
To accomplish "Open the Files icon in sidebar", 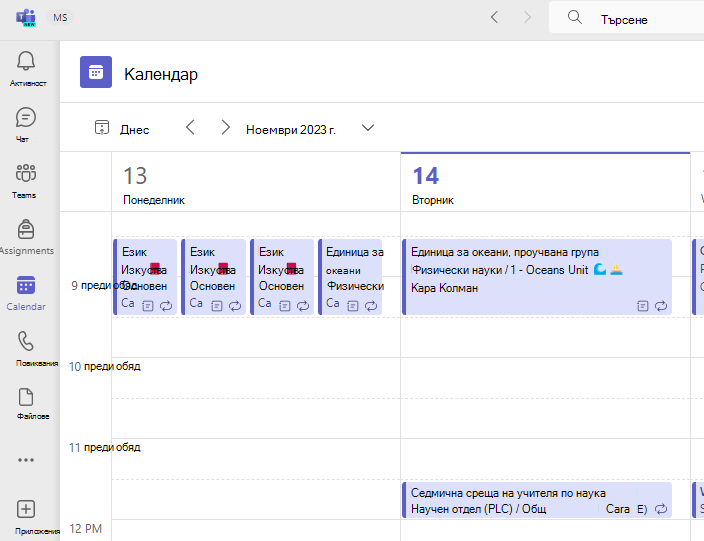I will point(26,397).
